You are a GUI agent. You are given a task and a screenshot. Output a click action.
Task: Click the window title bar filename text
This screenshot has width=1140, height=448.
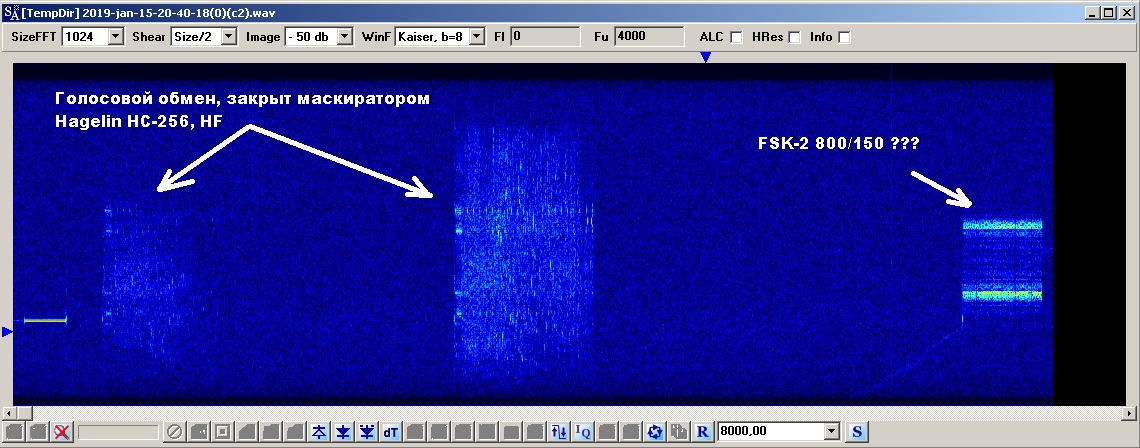point(149,12)
